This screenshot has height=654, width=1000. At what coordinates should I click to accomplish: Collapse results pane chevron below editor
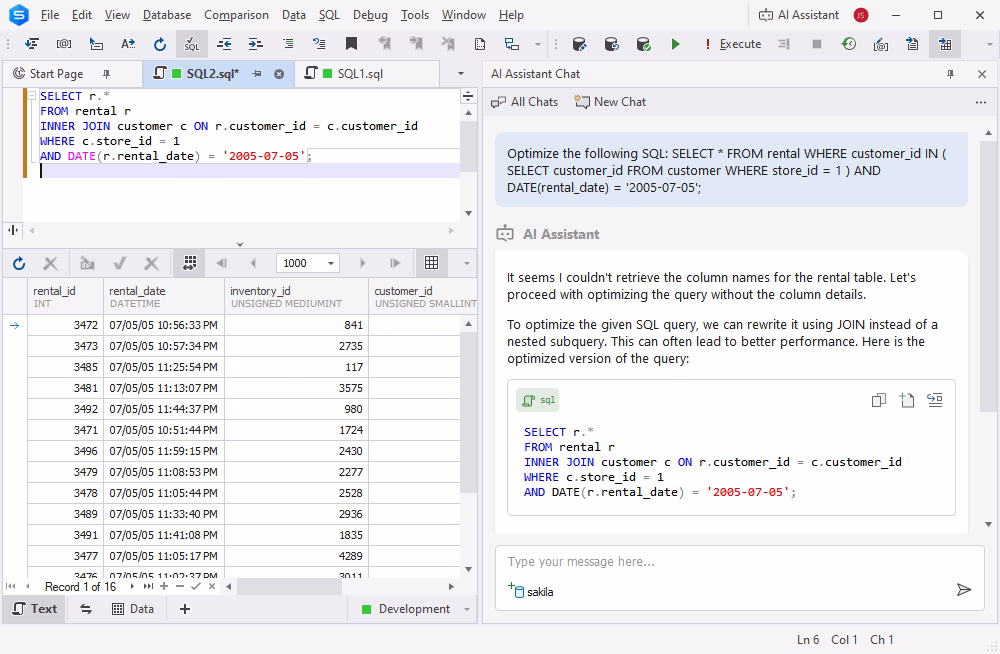pyautogui.click(x=240, y=244)
